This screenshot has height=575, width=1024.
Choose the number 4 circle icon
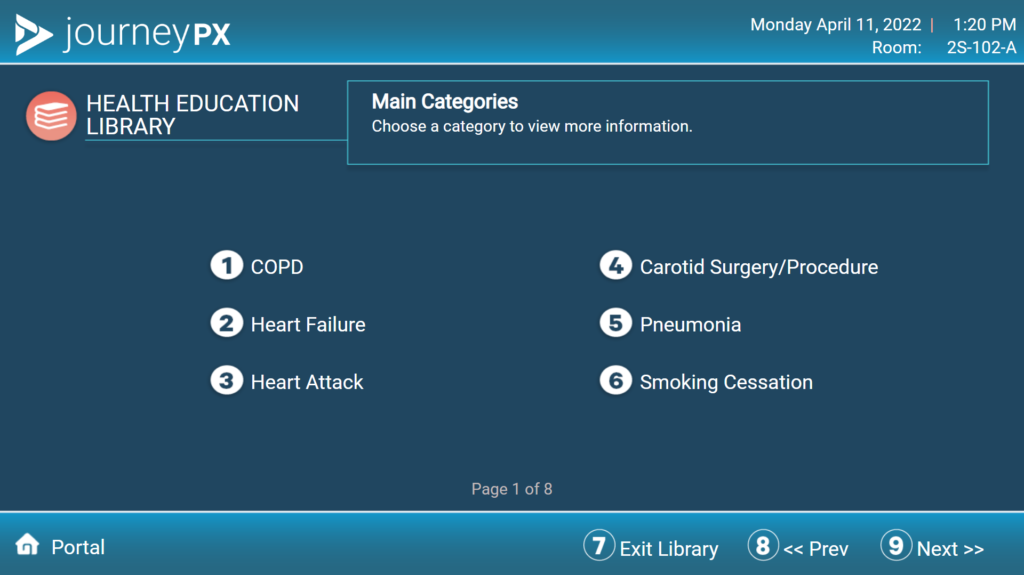coord(615,265)
